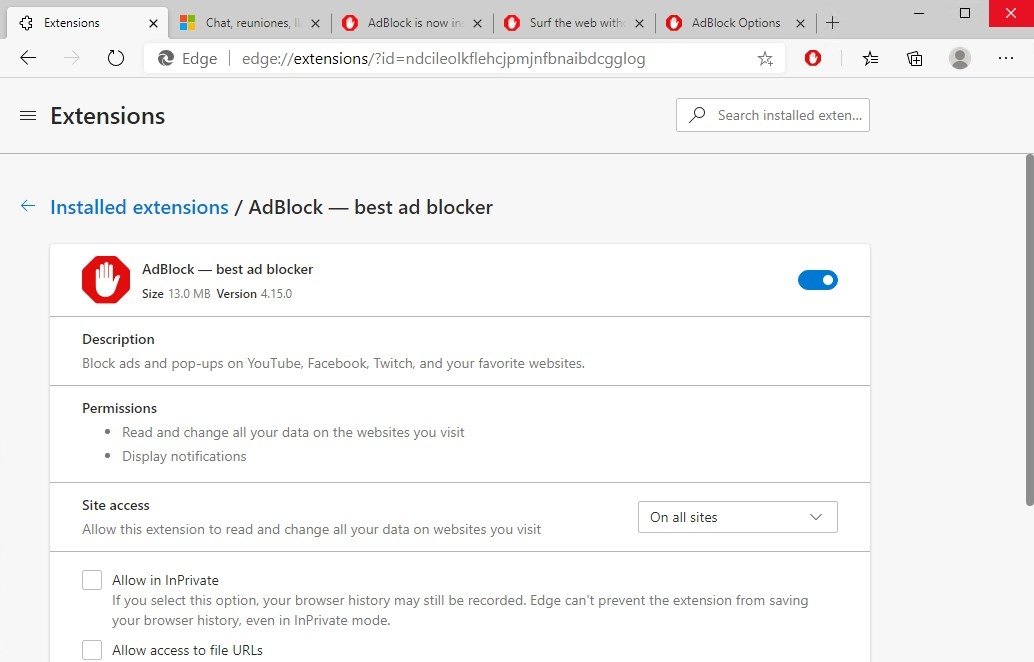Click the AdBlock red hand logo
Image resolution: width=1034 pixels, height=662 pixels.
pyautogui.click(x=106, y=280)
